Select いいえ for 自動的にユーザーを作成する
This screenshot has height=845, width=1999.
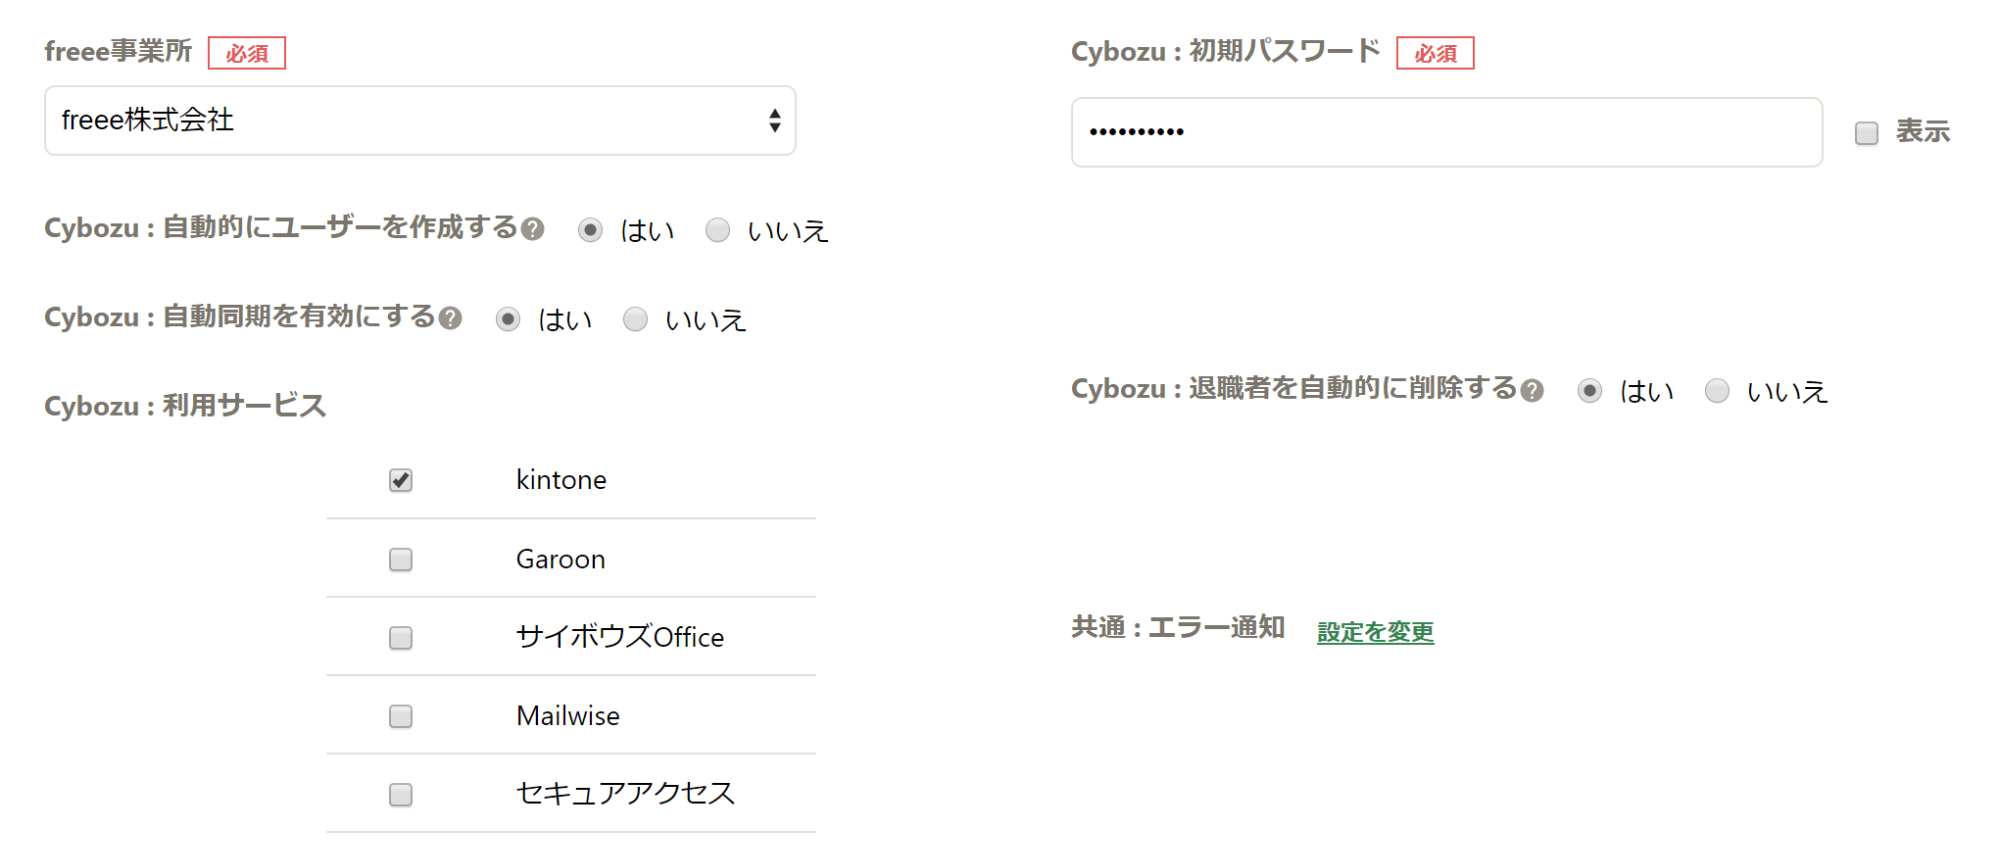click(x=716, y=230)
